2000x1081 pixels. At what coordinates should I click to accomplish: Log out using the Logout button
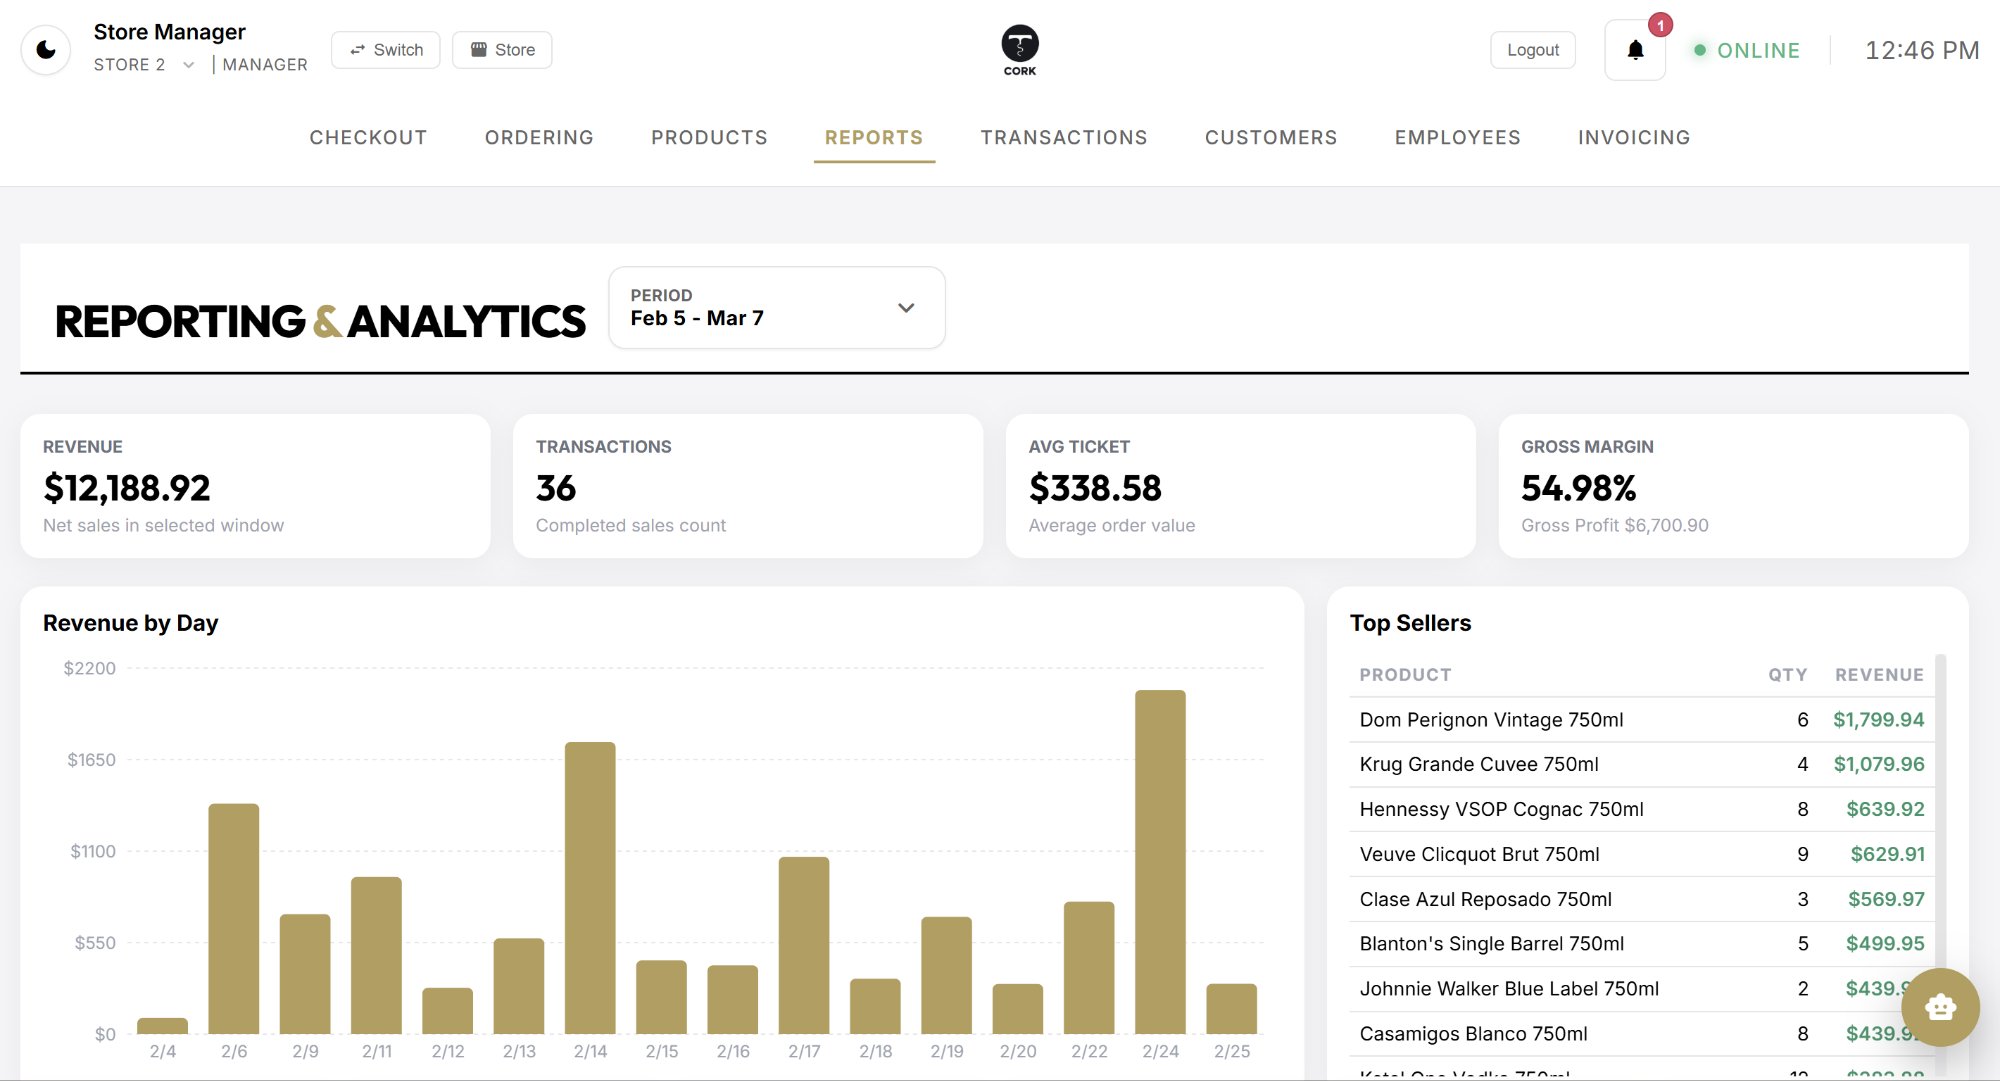pyautogui.click(x=1532, y=49)
